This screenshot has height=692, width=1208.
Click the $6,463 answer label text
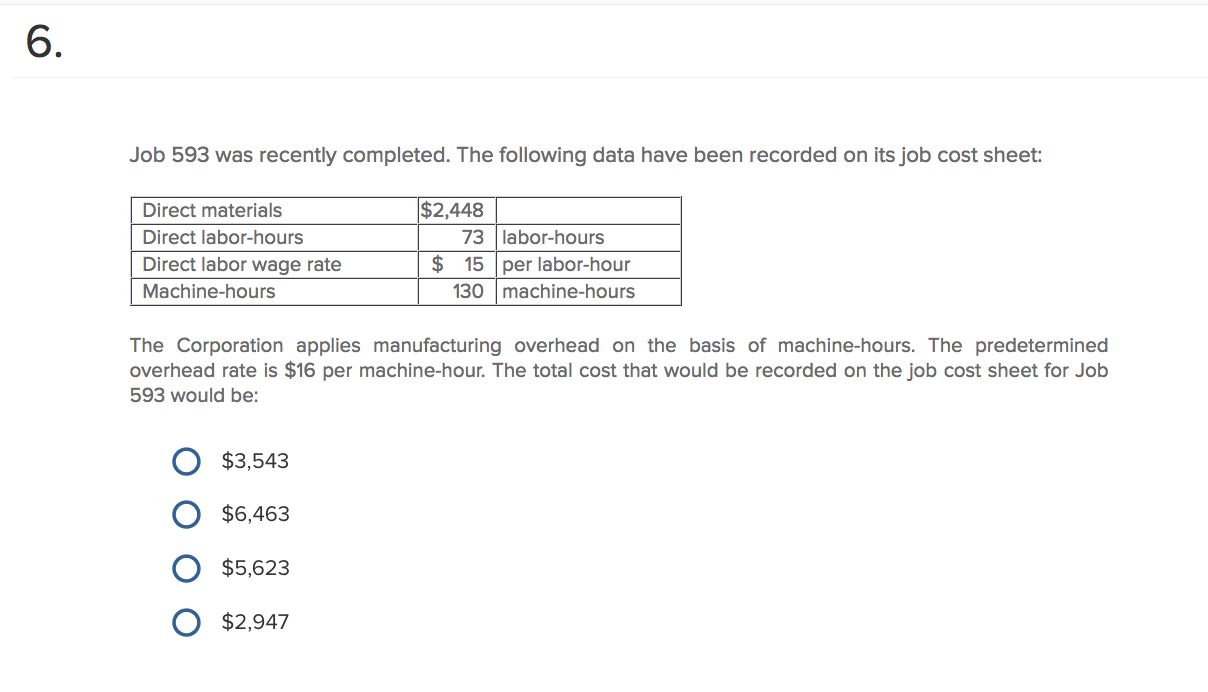[x=254, y=514]
